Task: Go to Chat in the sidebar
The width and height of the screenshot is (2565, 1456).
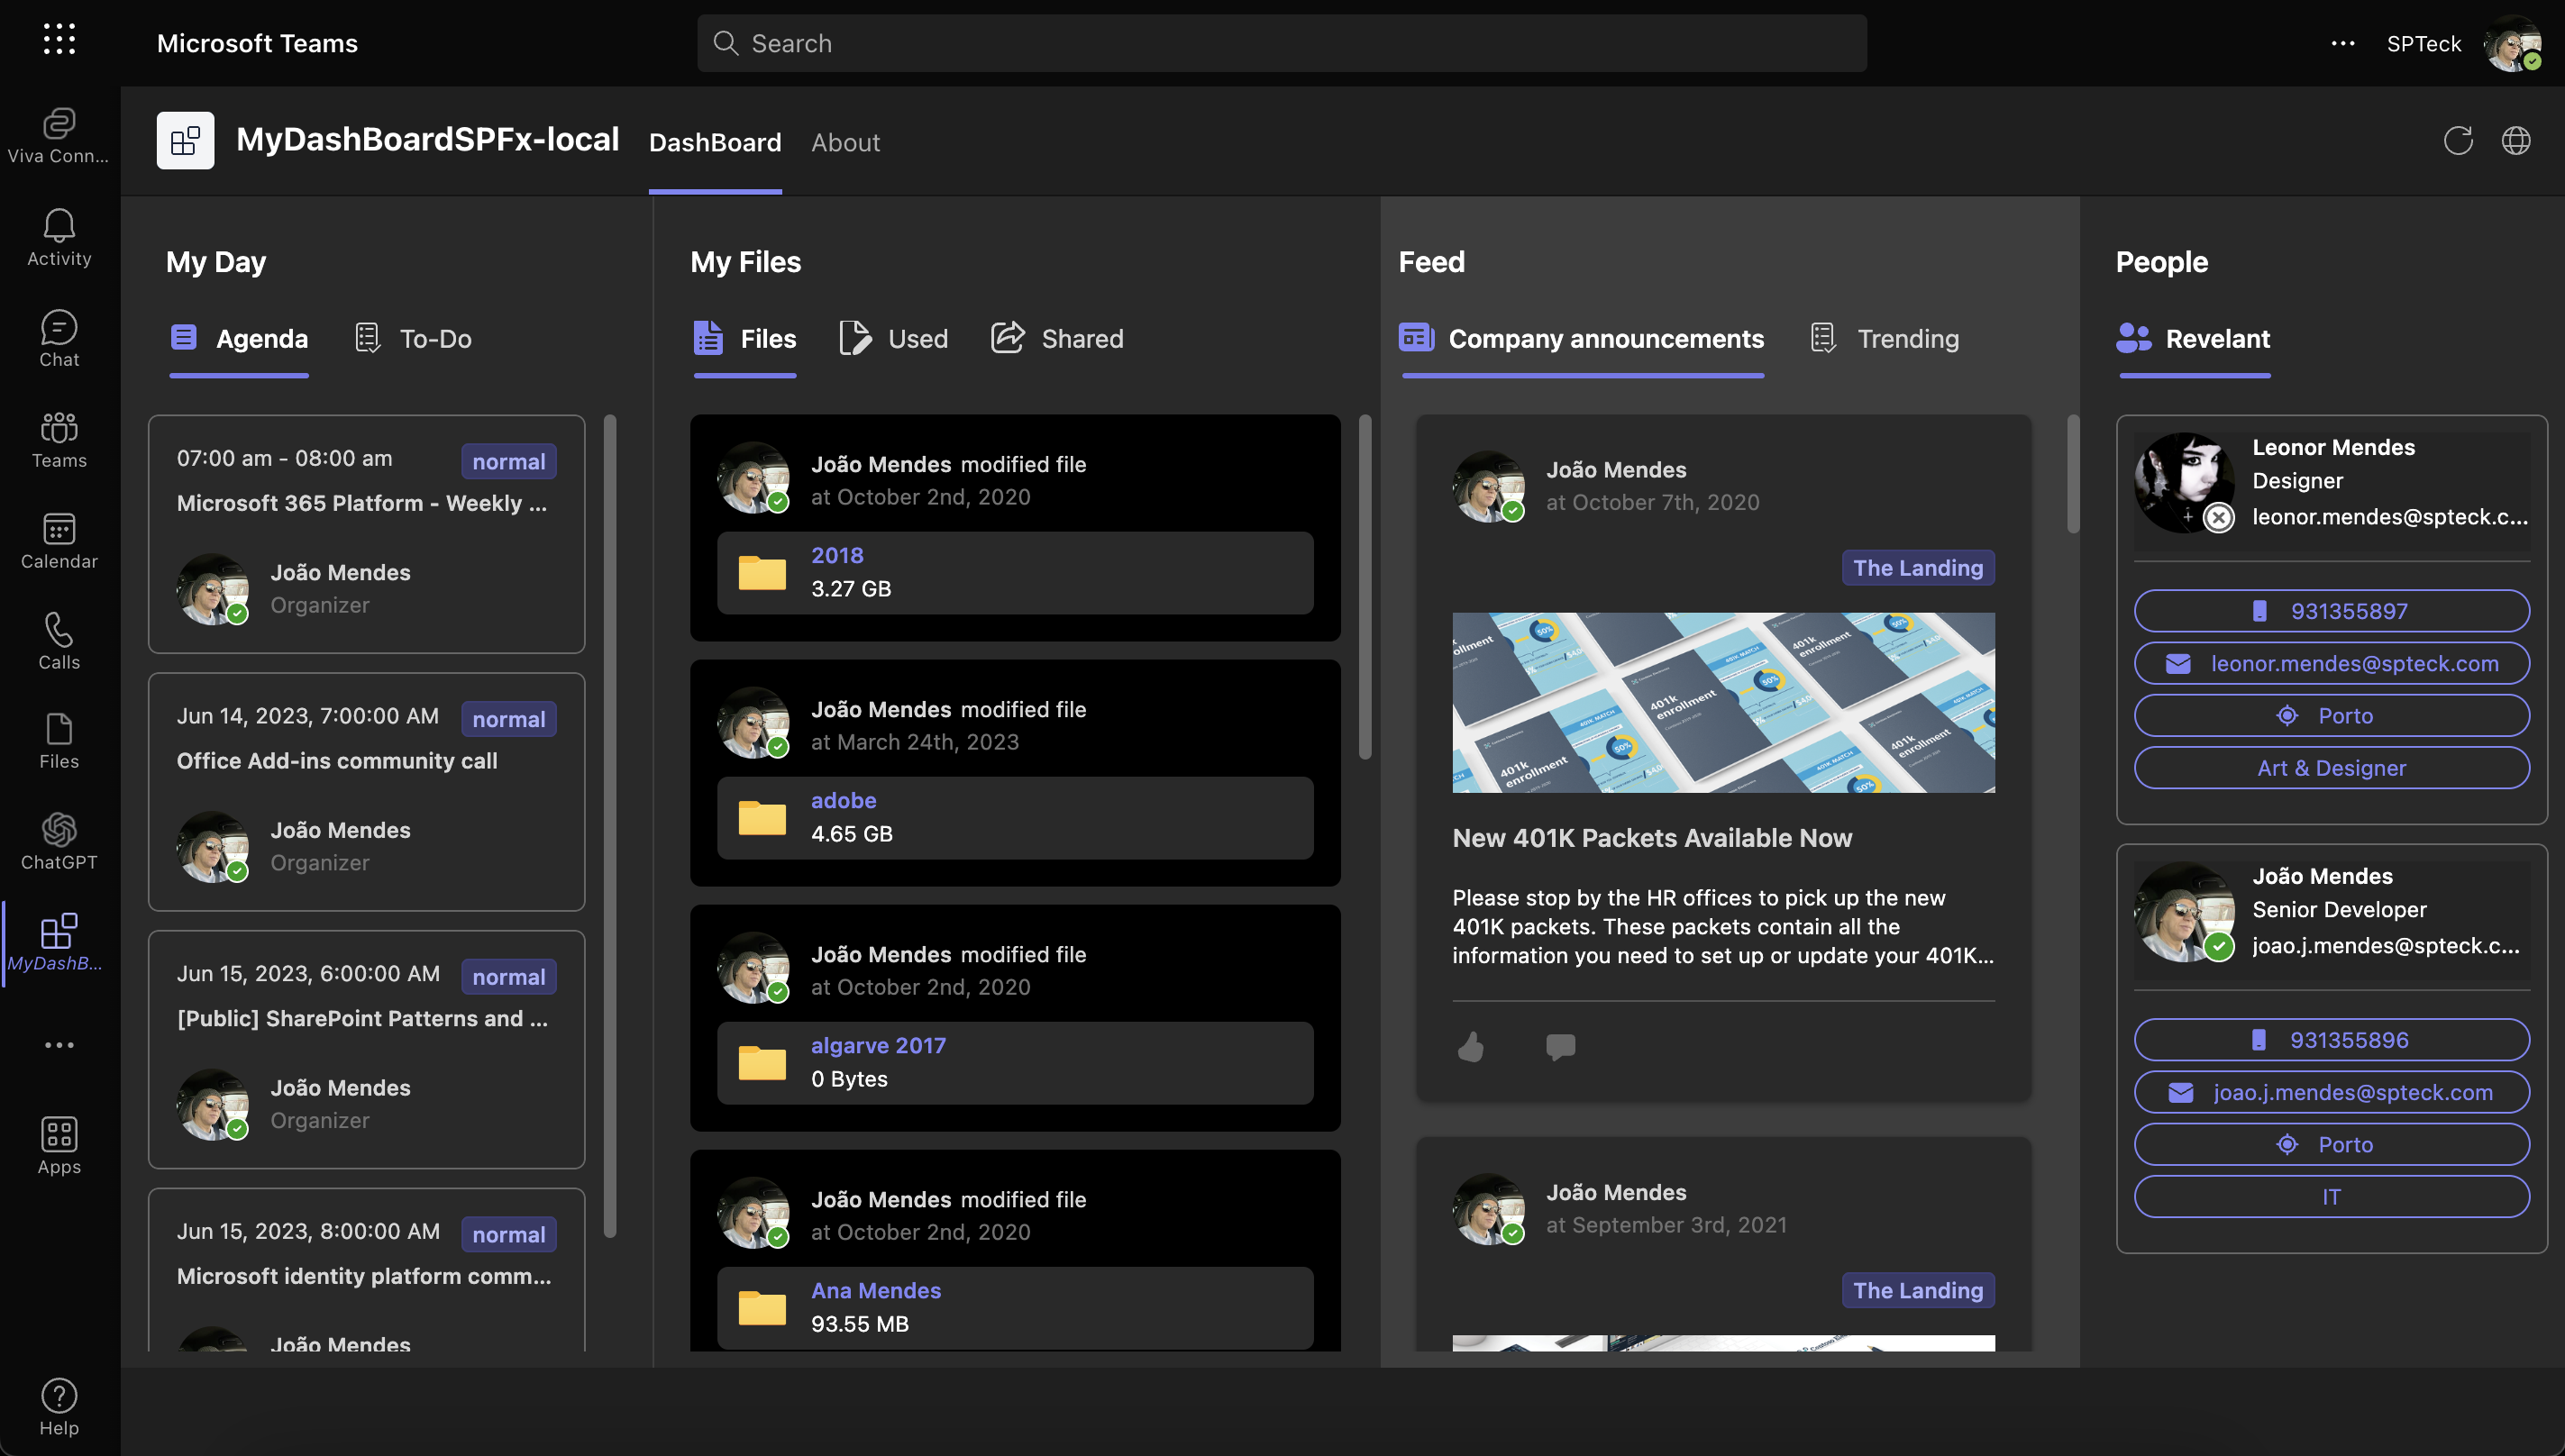Action: [x=59, y=339]
